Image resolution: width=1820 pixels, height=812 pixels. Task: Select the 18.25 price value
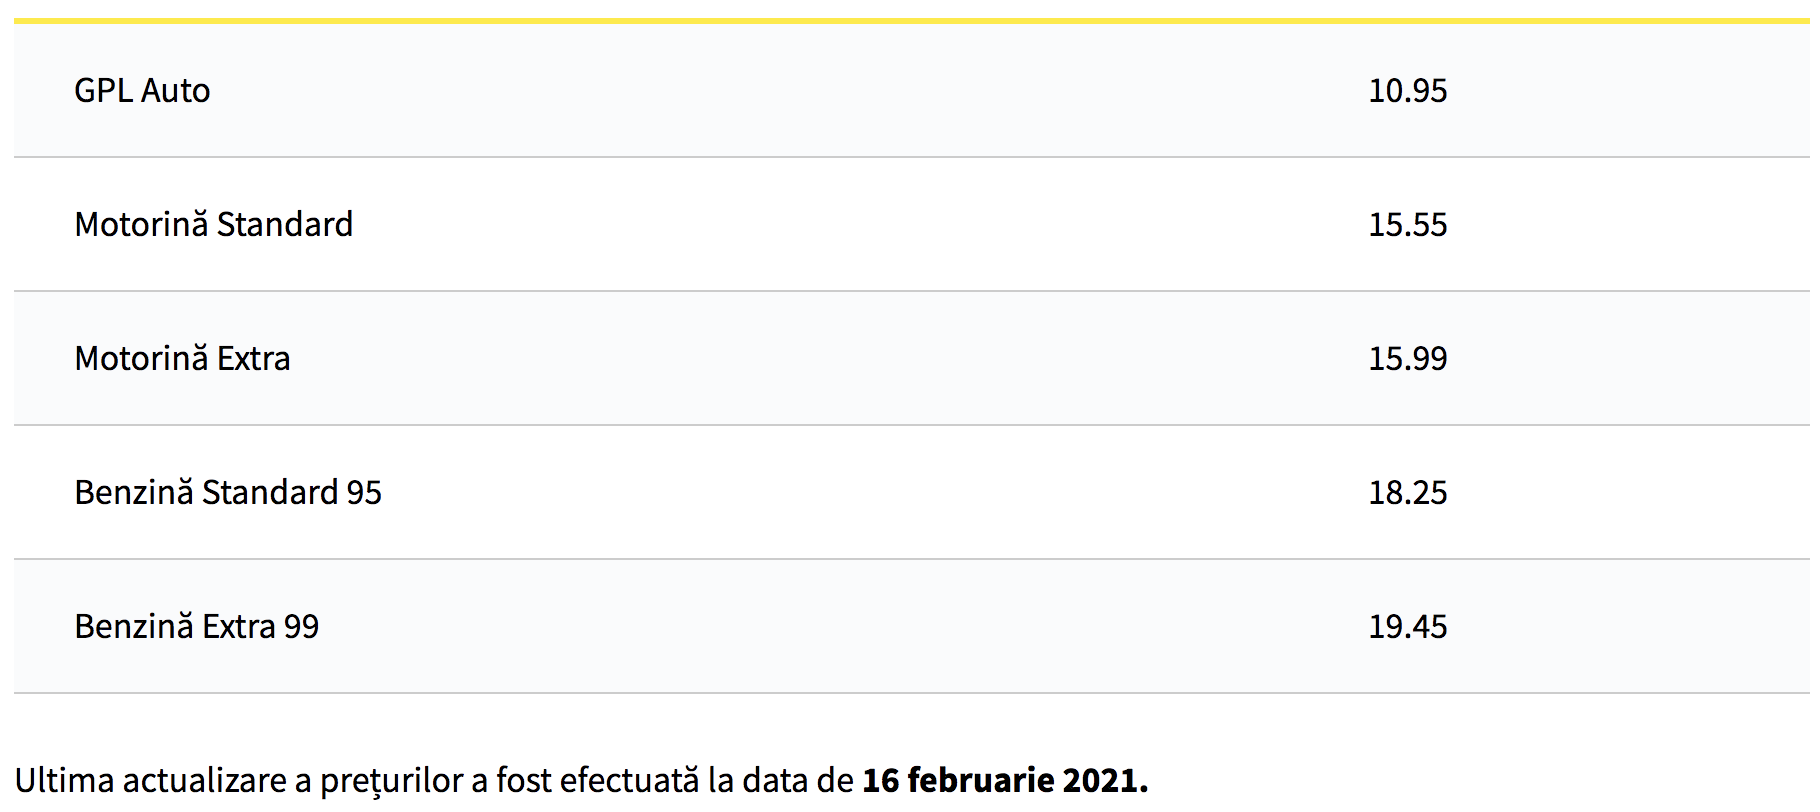coord(1407,493)
